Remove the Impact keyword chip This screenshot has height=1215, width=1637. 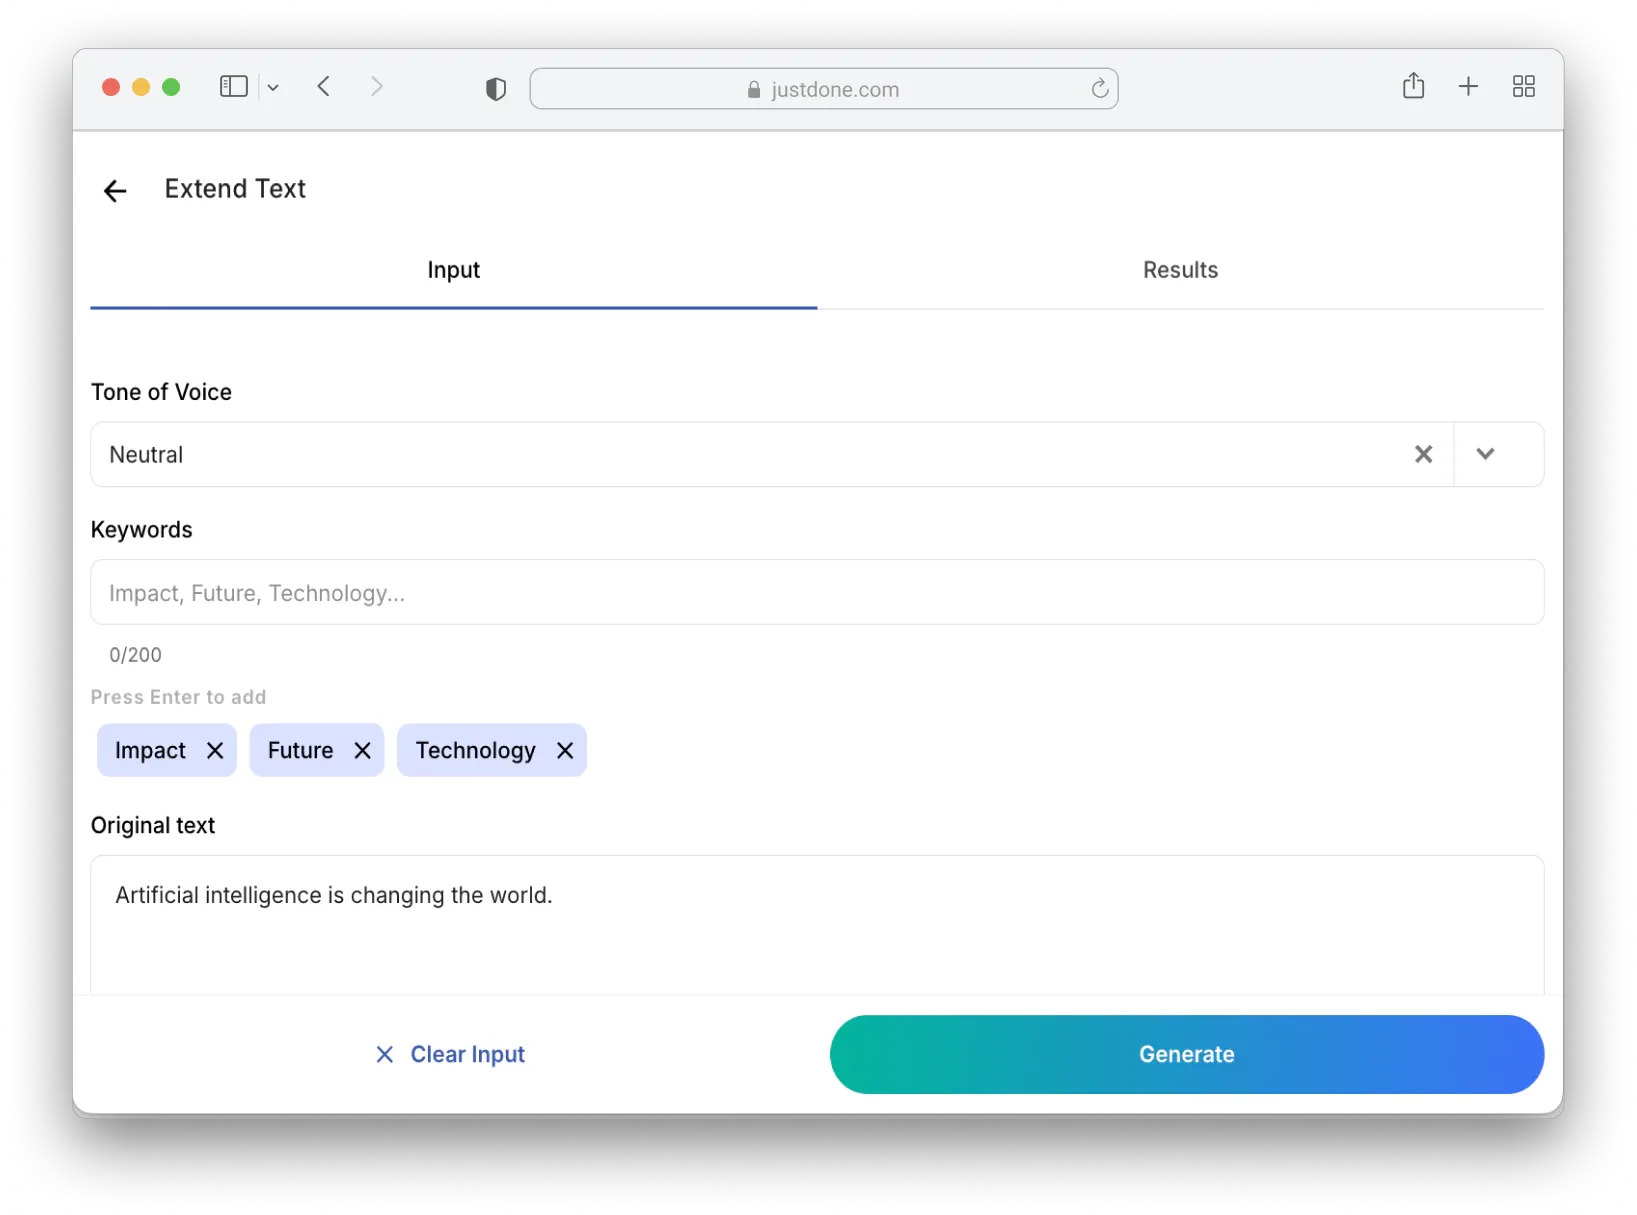click(x=216, y=750)
